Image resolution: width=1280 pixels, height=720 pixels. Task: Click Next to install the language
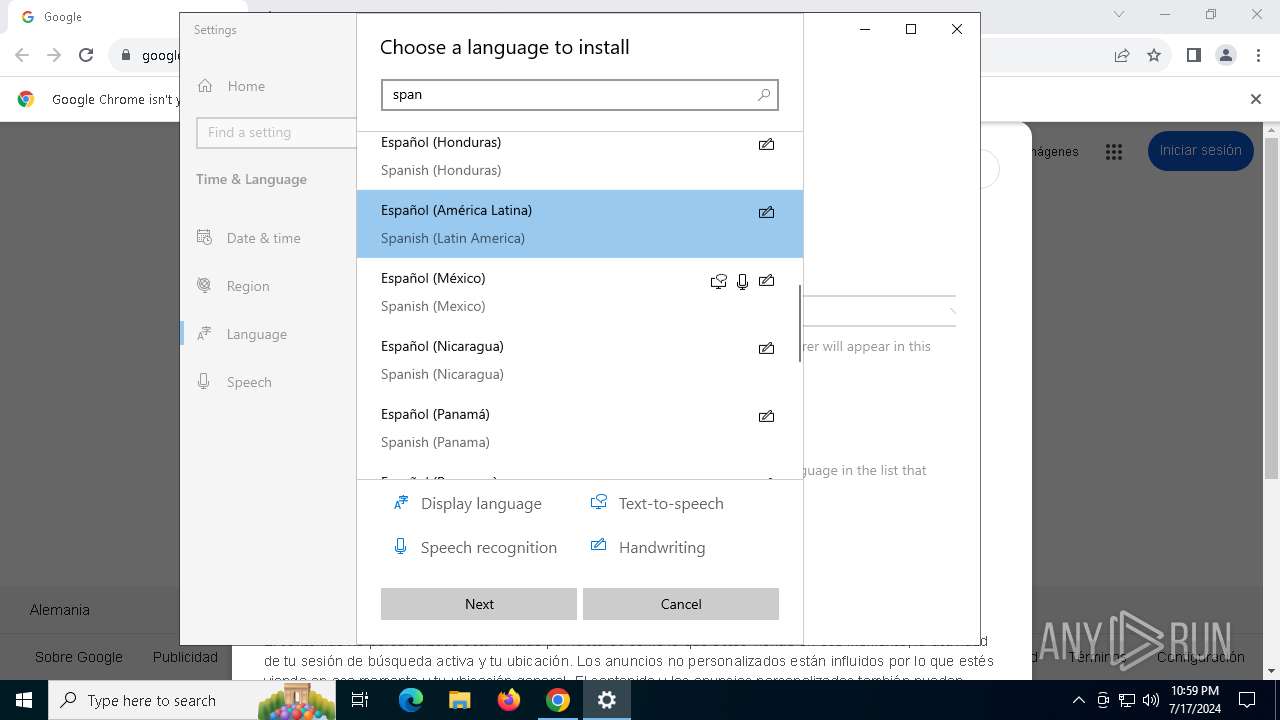479,604
